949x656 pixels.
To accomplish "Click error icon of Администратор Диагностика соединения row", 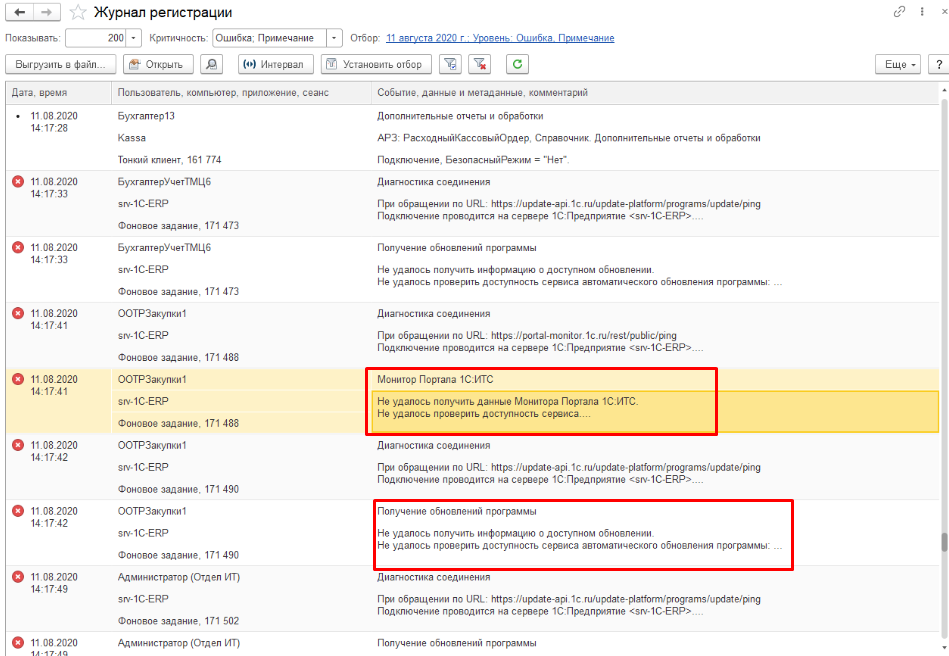I will tap(18, 577).
